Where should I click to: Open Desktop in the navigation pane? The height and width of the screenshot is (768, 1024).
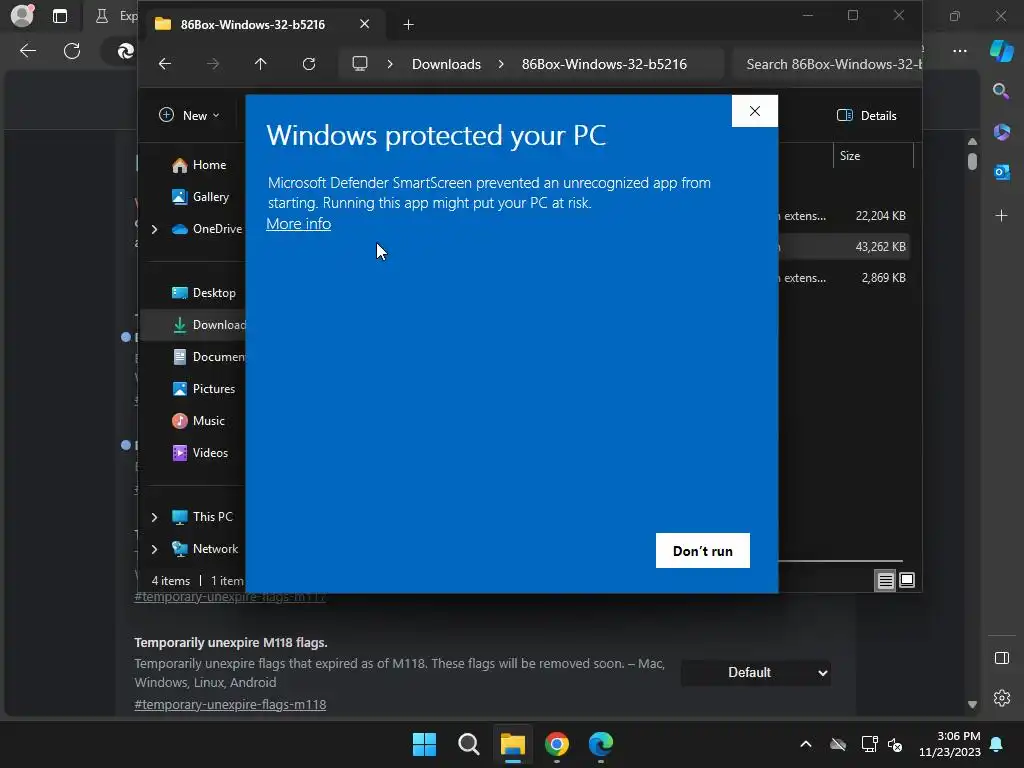coord(204,293)
